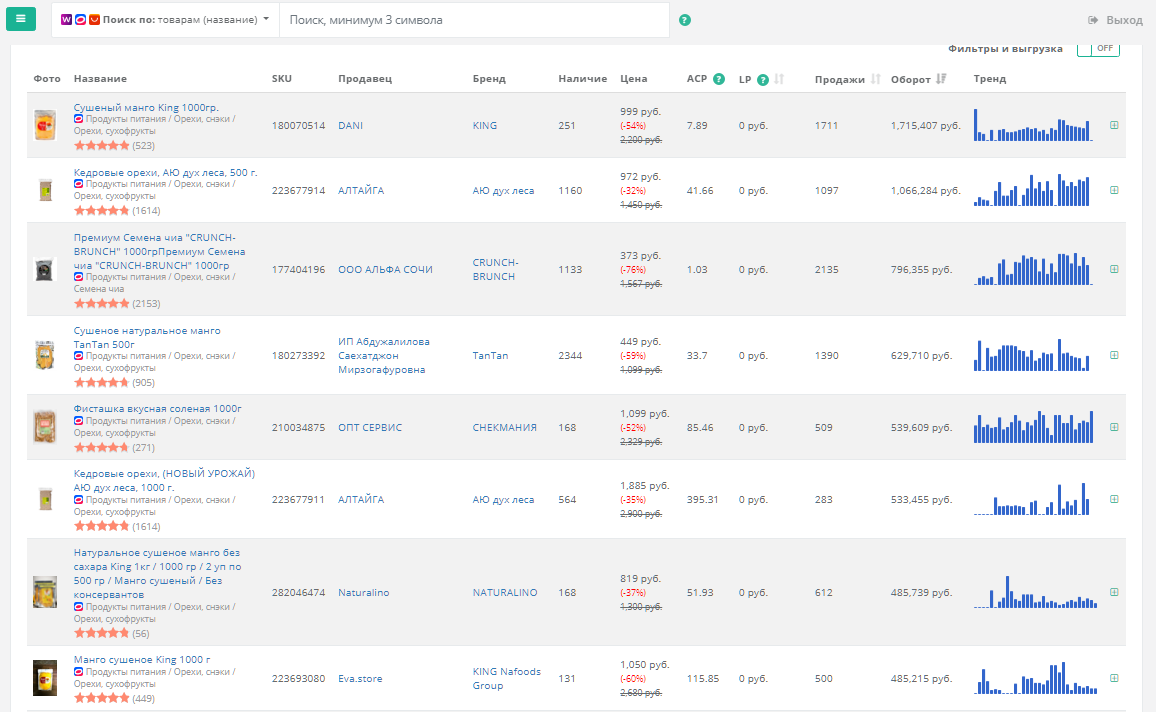Click the LP column help icon
The height and width of the screenshot is (712, 1156).
coord(763,79)
